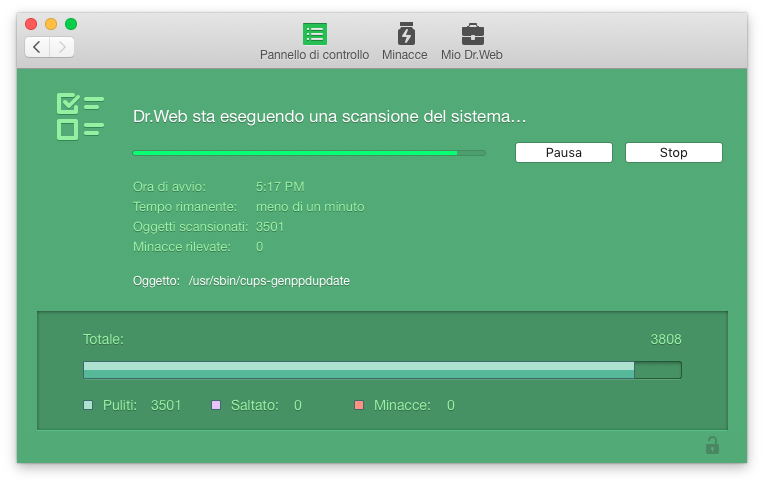Image resolution: width=764 pixels, height=484 pixels.
Task: Click the green list icon for Pannello di controllo
Action: [315, 34]
